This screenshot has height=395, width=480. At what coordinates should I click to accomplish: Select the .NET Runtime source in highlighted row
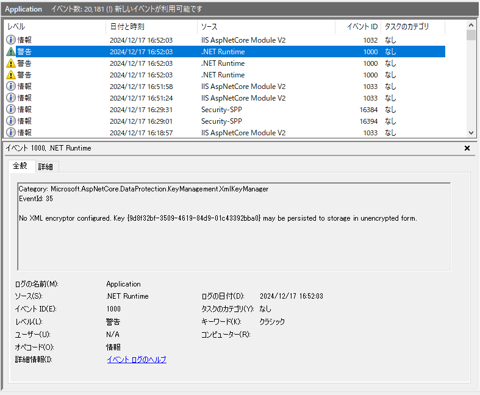tap(223, 52)
